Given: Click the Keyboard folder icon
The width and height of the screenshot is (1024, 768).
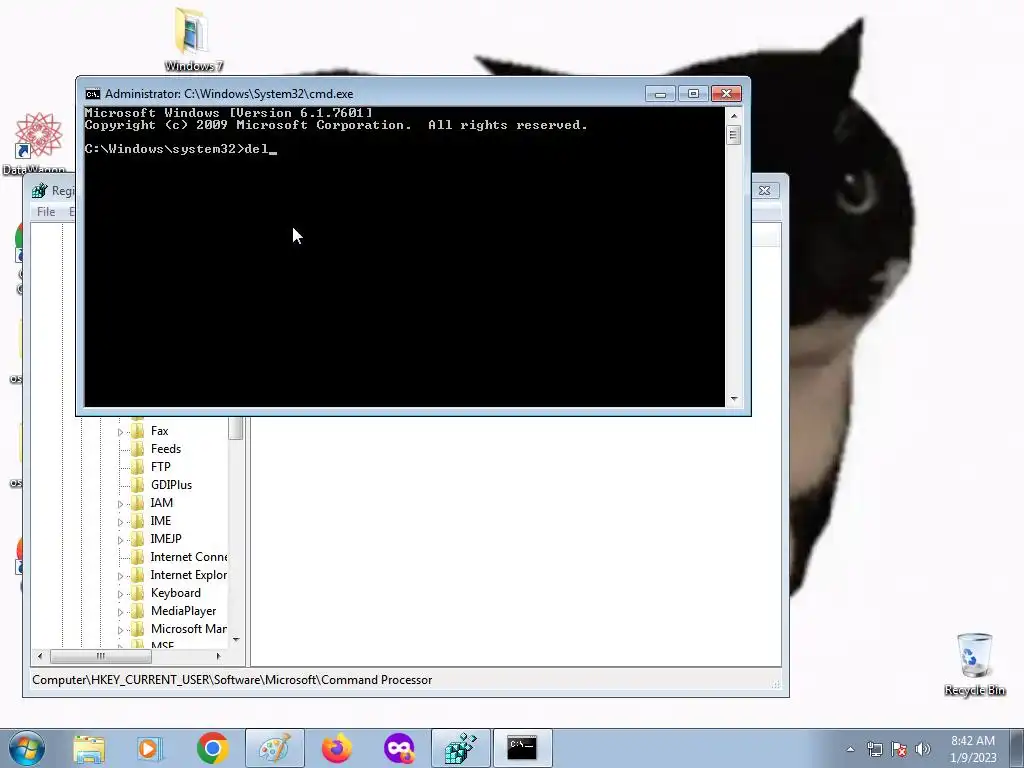Looking at the screenshot, I should click(x=137, y=593).
